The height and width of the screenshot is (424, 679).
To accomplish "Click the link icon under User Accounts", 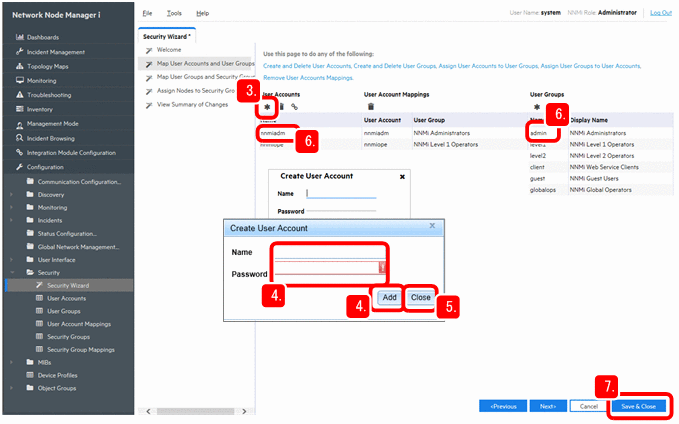I will pos(295,106).
